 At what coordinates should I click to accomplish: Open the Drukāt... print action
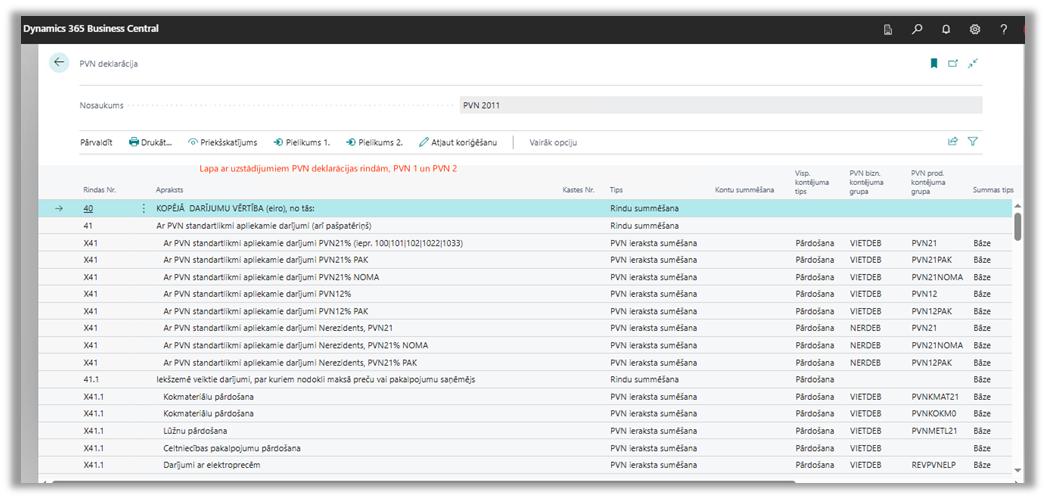tap(150, 142)
